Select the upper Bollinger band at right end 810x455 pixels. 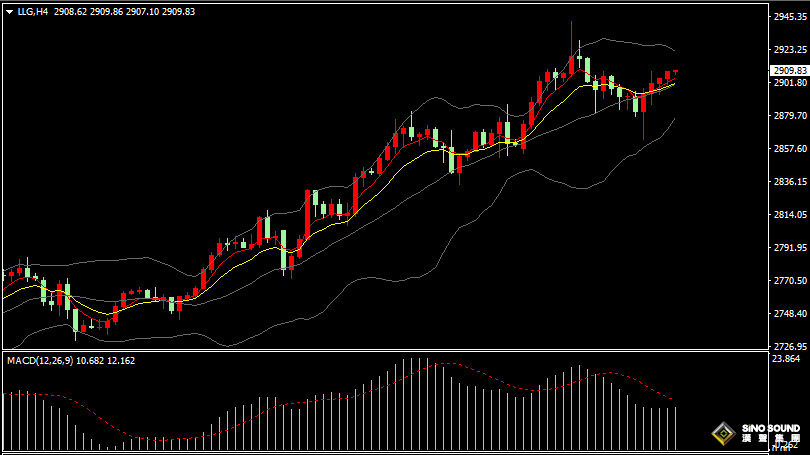672,50
